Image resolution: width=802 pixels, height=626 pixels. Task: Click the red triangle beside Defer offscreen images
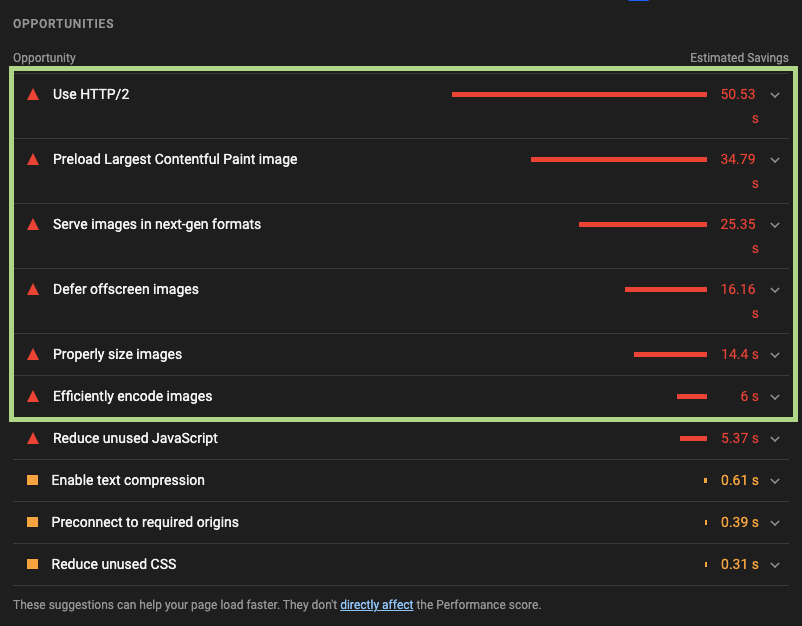tap(33, 289)
